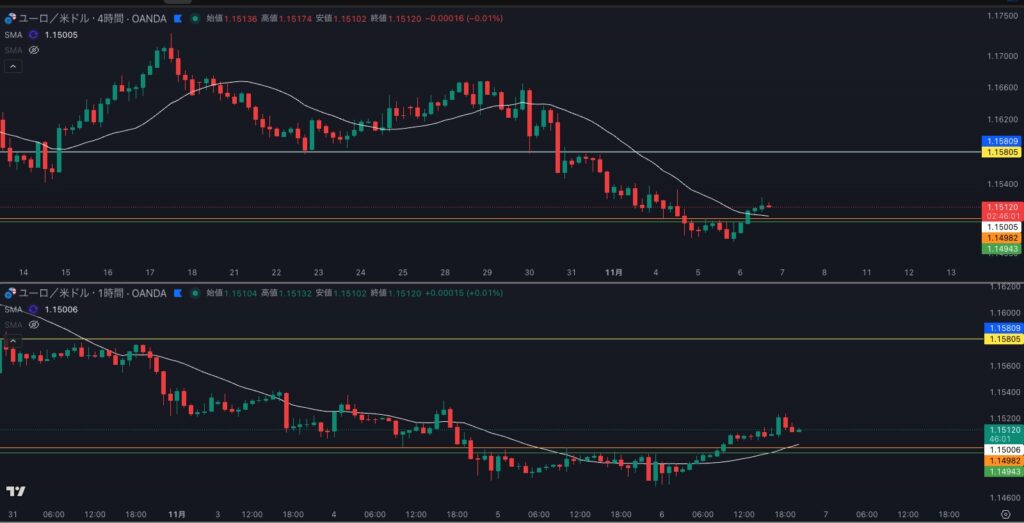The width and height of the screenshot is (1024, 523).
Task: Click the EUR/USD currency pair icon, upper chart
Action: (10, 18)
